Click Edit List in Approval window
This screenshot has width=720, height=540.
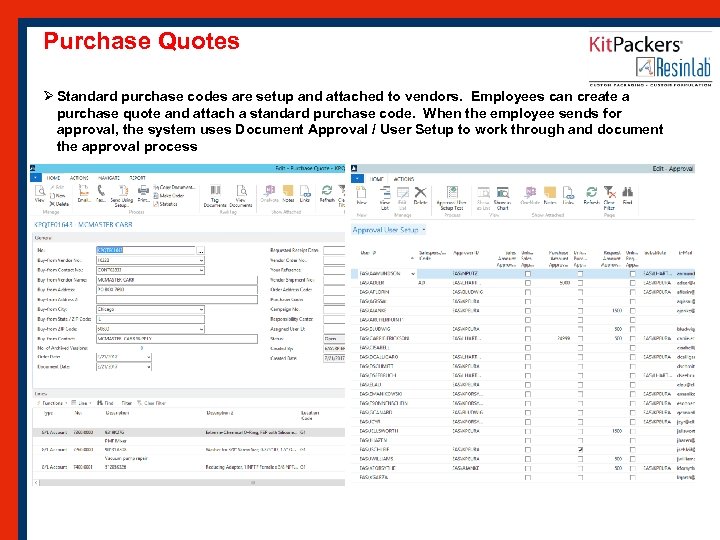pos(403,197)
